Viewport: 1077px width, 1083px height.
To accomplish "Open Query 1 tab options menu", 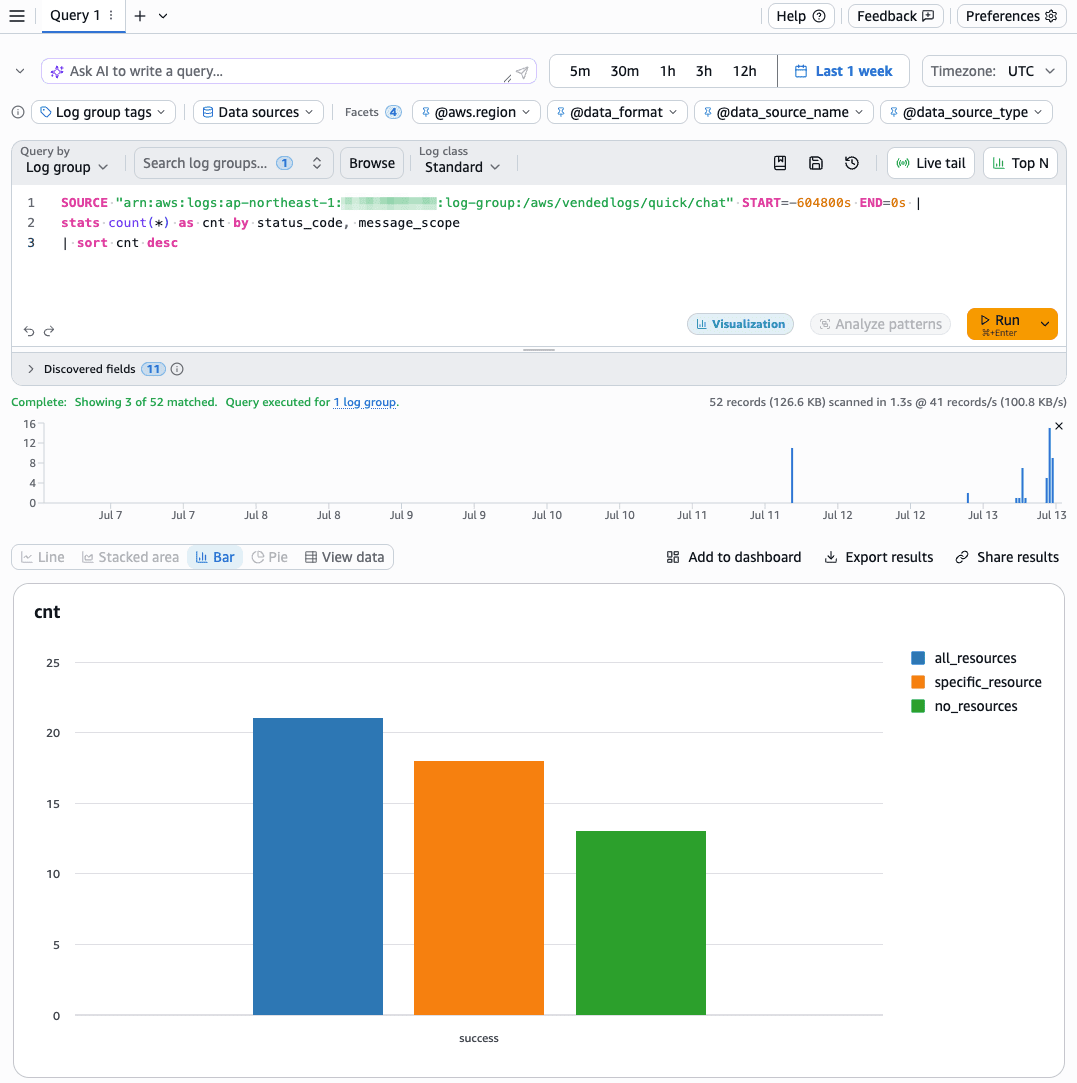I will tap(111, 15).
